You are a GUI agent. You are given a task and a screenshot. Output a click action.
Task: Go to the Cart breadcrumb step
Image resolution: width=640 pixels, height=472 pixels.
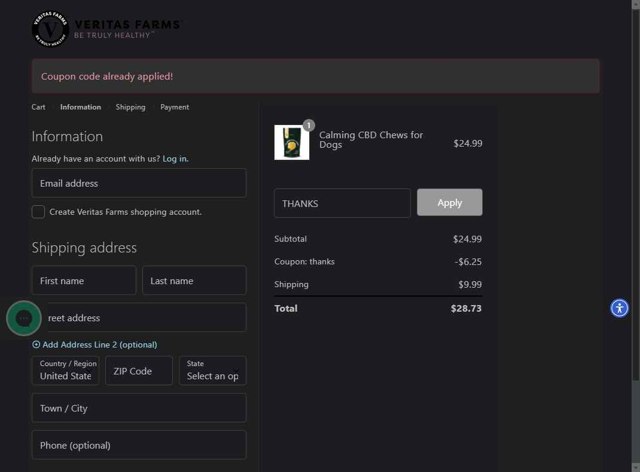click(x=38, y=107)
